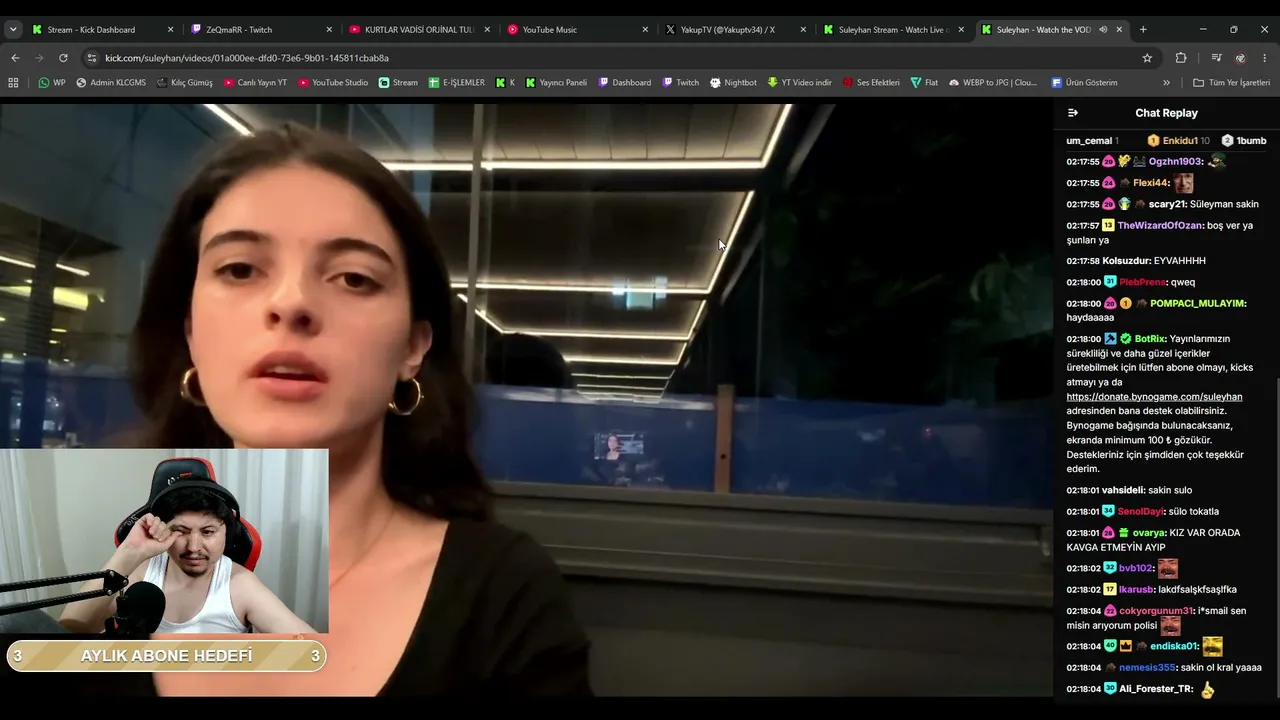Open the Tüm Yer İşaretleri folder
Viewport: 1280px width, 720px height.
click(x=1231, y=83)
